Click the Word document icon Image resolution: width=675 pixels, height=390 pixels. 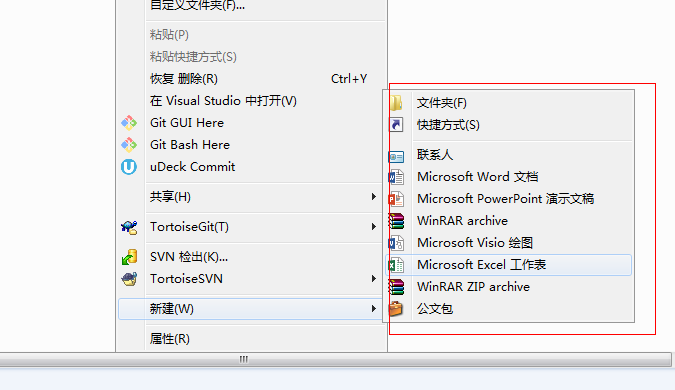click(x=396, y=177)
